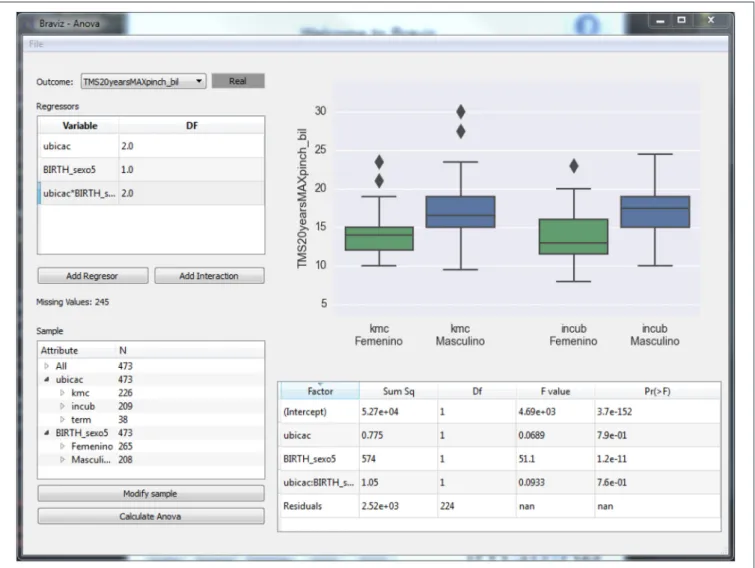Click Calculate Anova button
The width and height of the screenshot is (755, 568).
[151, 516]
